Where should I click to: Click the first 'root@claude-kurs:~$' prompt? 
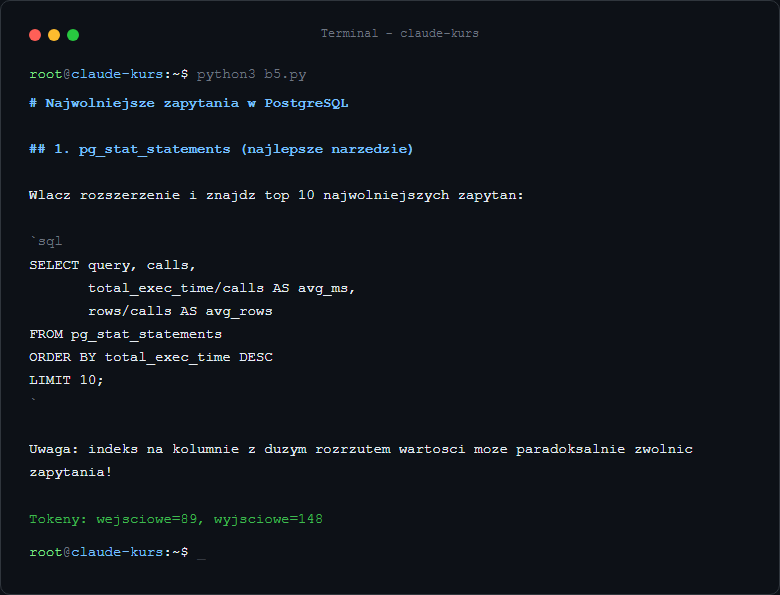tap(108, 74)
